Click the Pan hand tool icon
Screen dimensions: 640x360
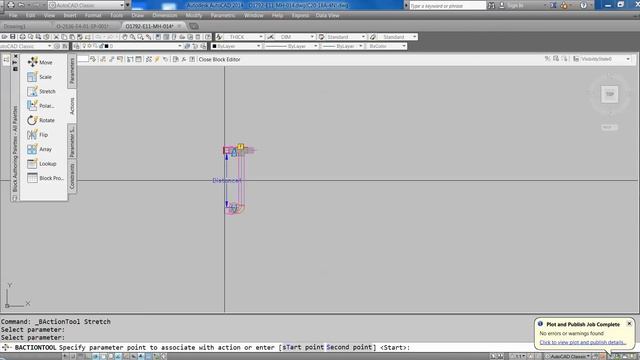click(125, 37)
